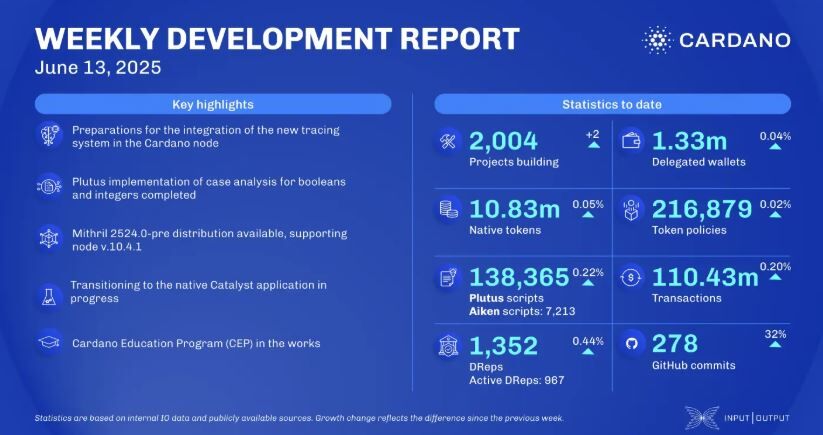The height and width of the screenshot is (435, 823).
Task: Click the Delegated wallets wallet icon
Action: click(631, 141)
